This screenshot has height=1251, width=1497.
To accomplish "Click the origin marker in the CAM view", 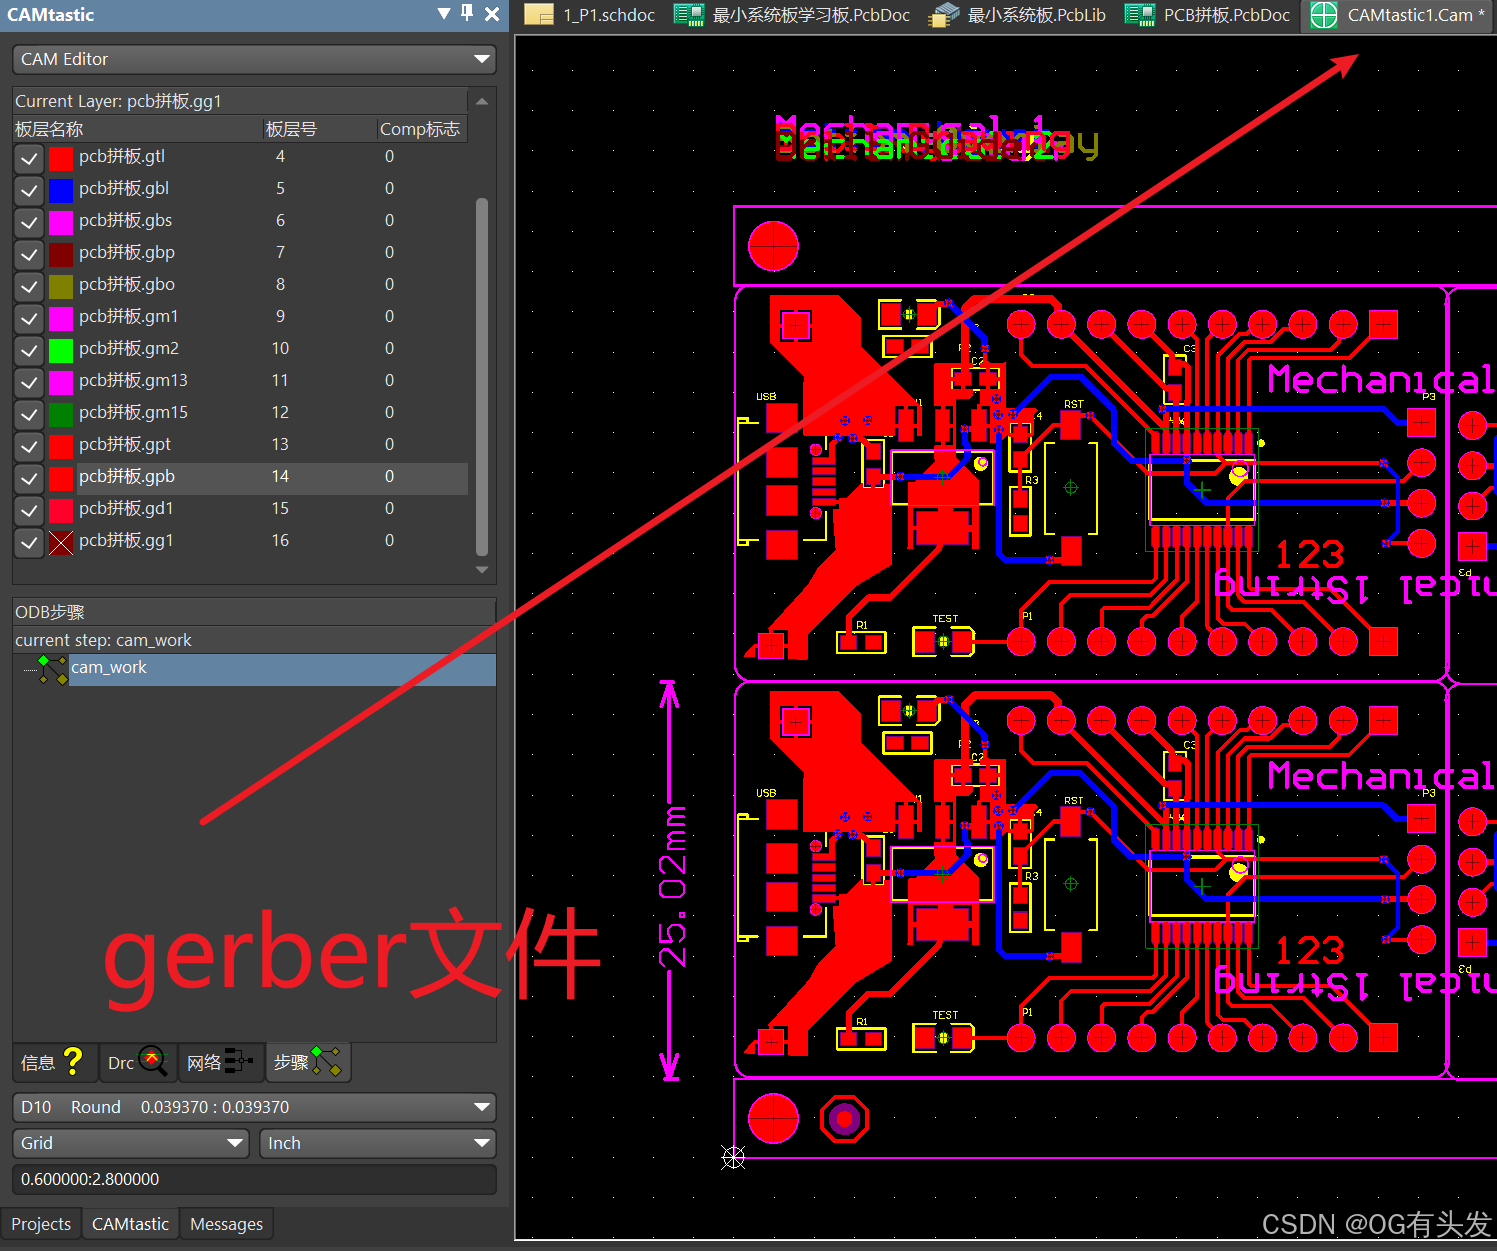I will tap(734, 1157).
